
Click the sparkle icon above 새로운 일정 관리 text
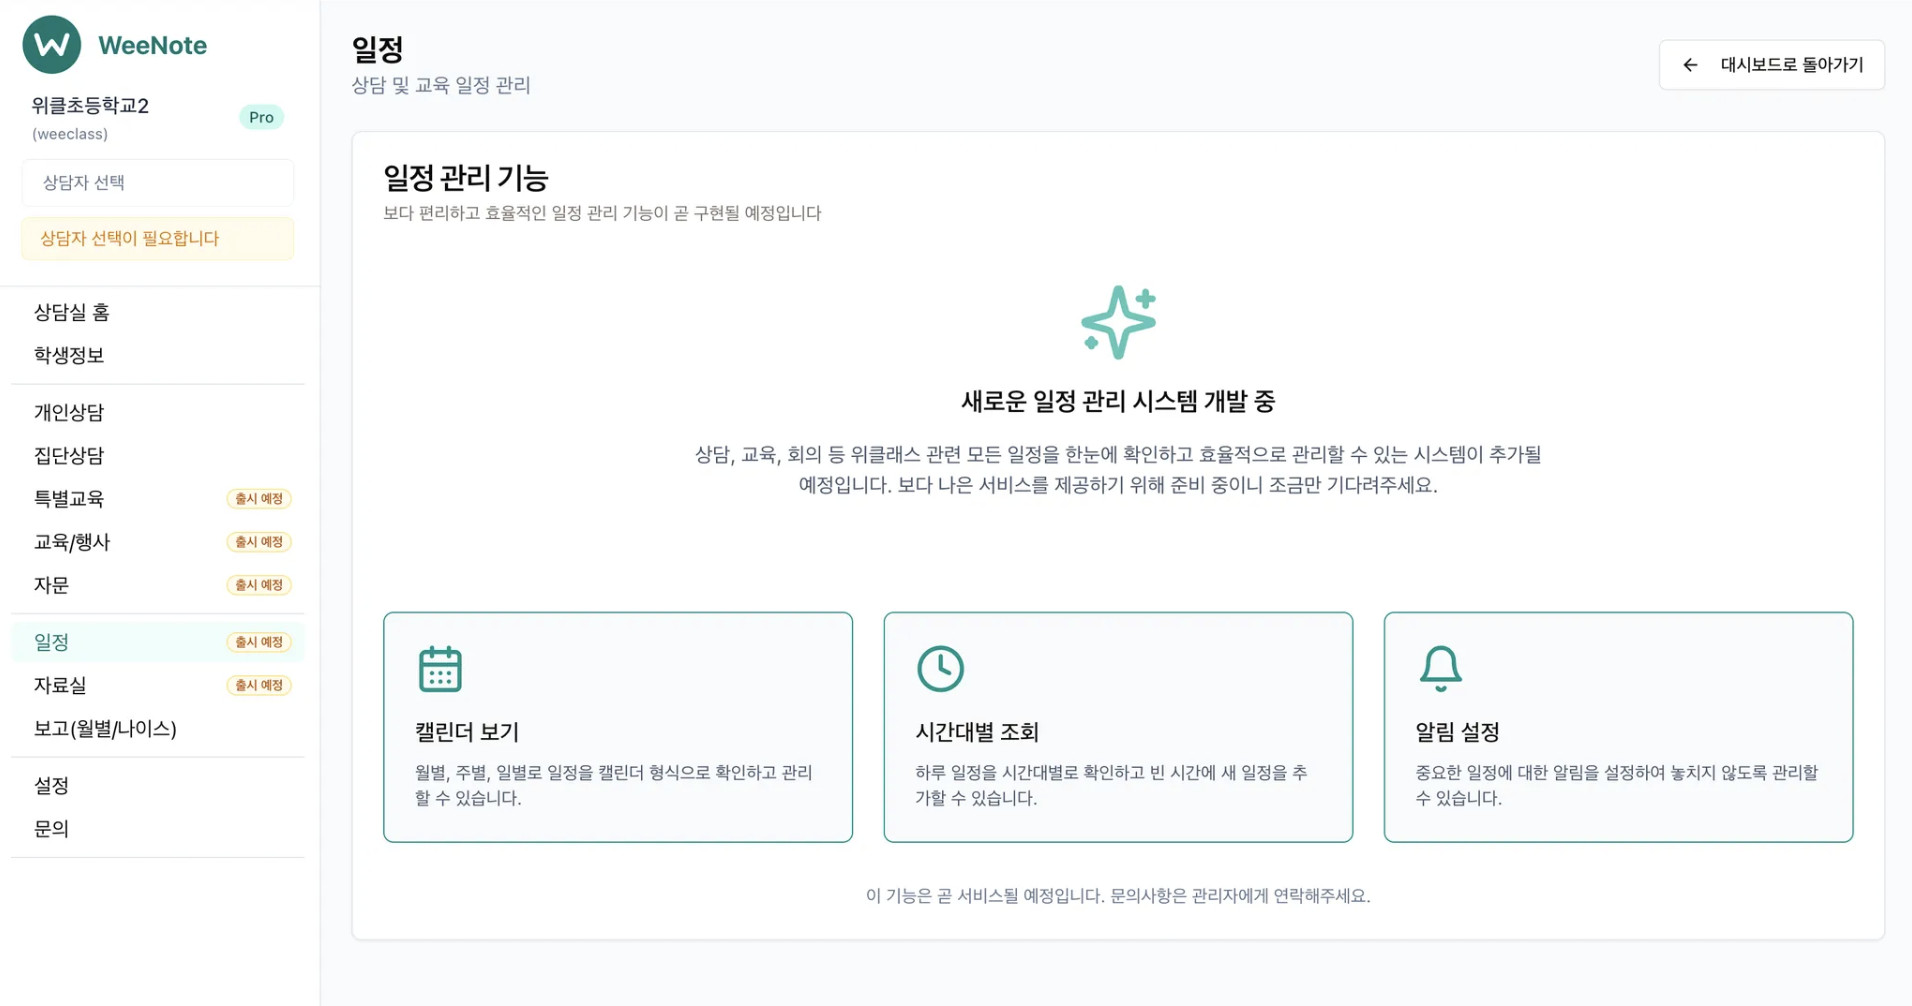[x=1117, y=322]
